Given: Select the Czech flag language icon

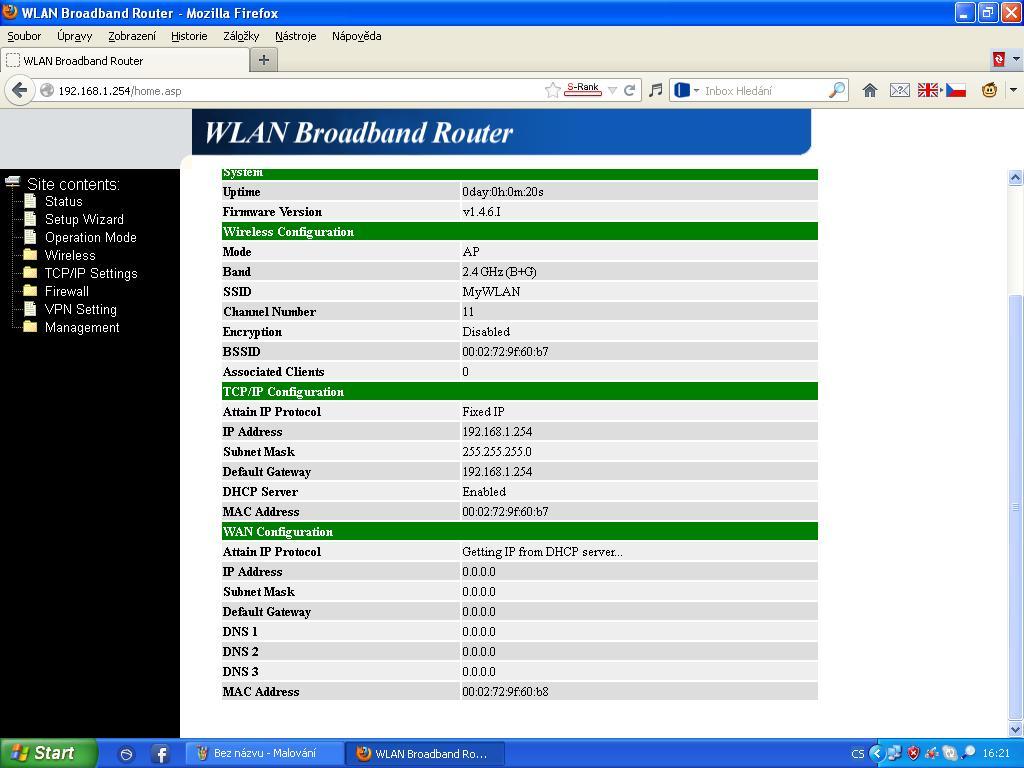Looking at the screenshot, I should (956, 90).
